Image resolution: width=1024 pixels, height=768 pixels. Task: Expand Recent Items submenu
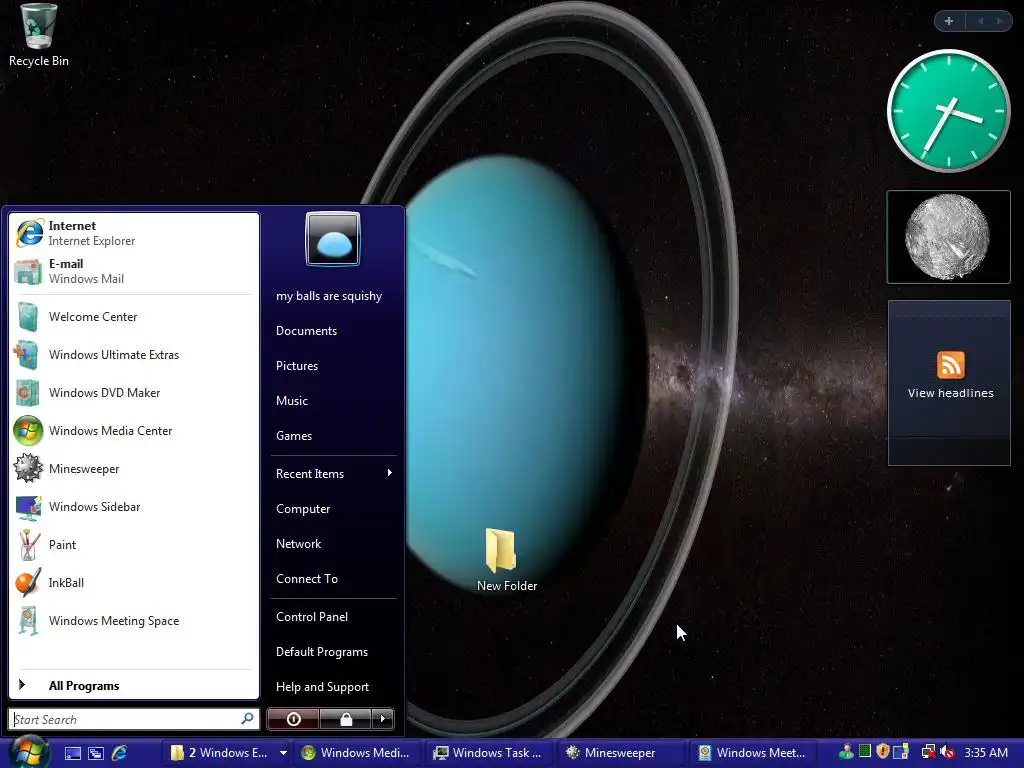click(x=334, y=473)
